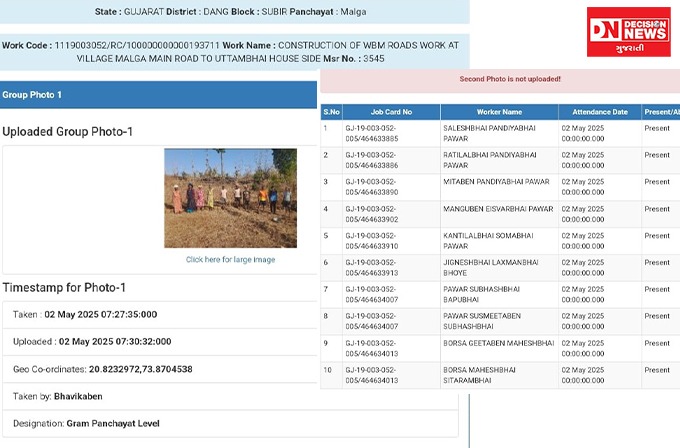This screenshot has height=448, width=680.
Task: Click the 'Second Photo is not uploaded!' alert
Action: tap(500, 80)
